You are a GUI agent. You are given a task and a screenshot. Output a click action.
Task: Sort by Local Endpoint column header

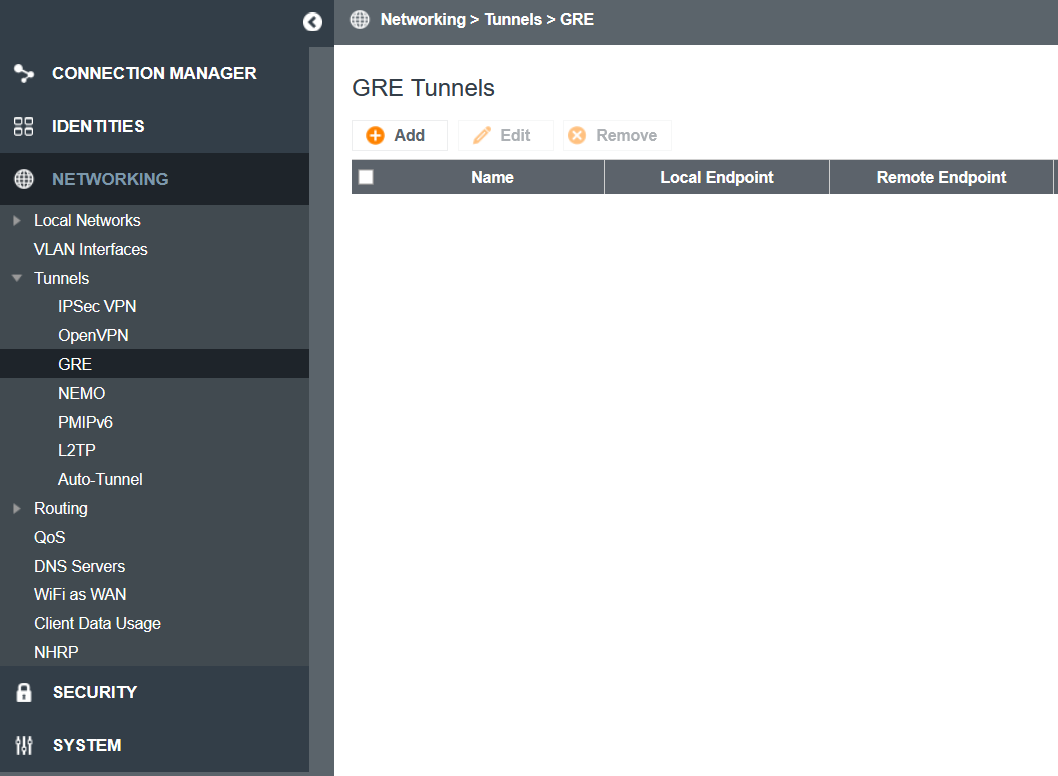point(717,177)
